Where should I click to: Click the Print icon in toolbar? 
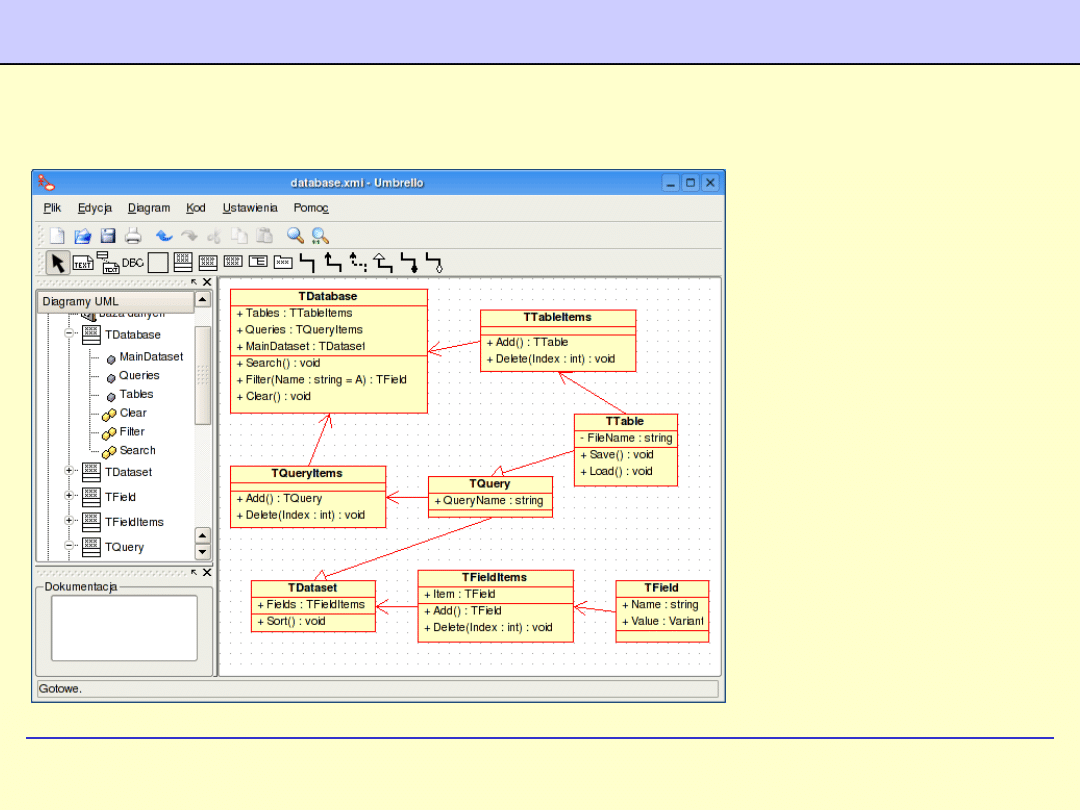(133, 236)
